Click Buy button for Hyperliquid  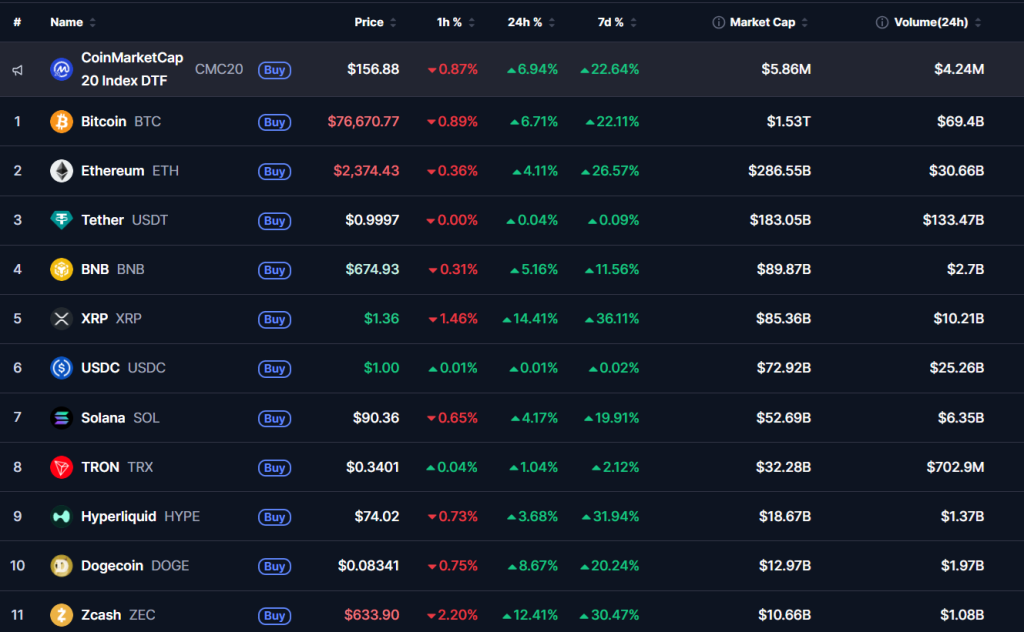click(x=274, y=517)
